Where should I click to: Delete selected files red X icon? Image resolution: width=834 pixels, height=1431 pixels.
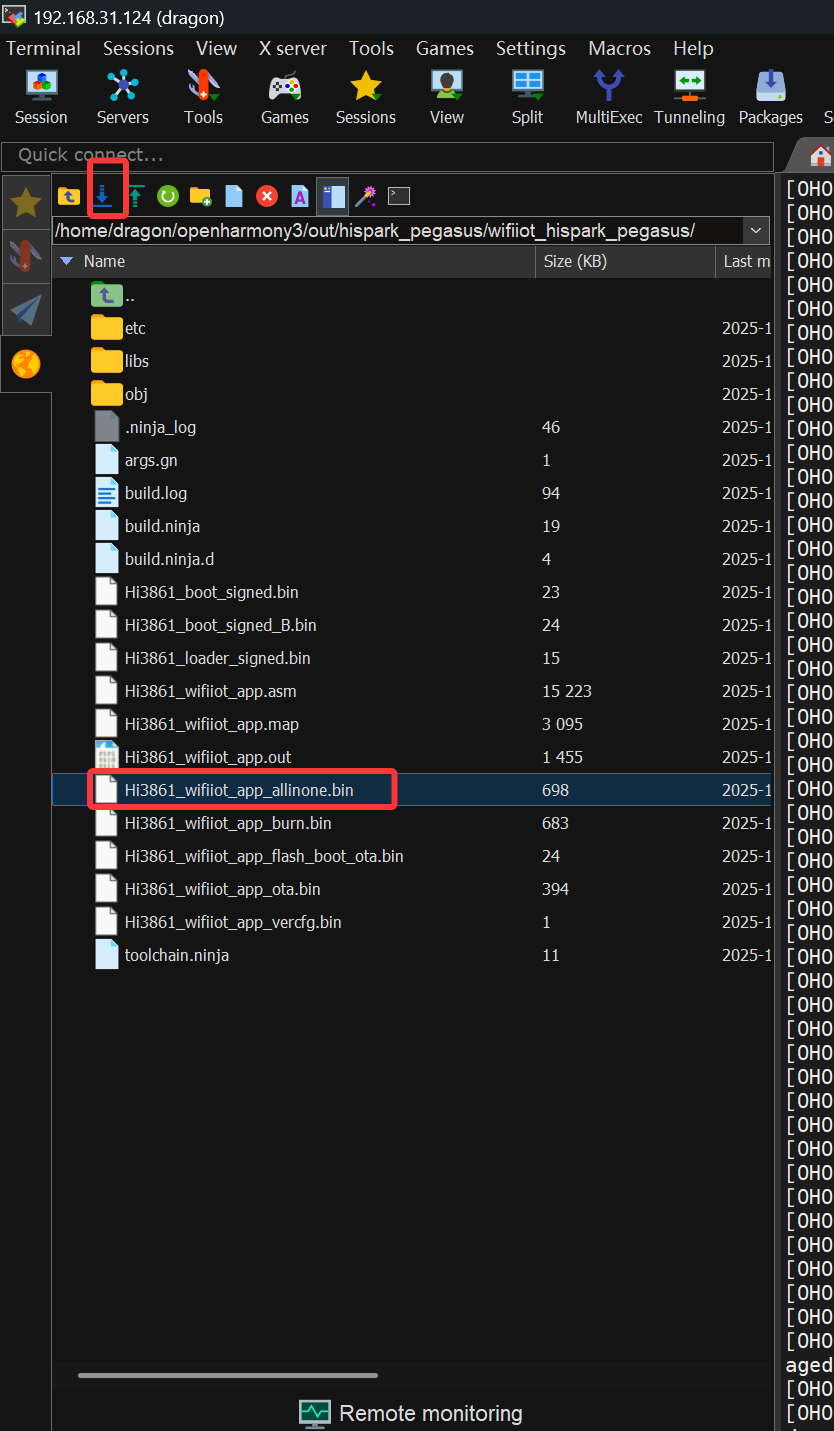coord(267,196)
